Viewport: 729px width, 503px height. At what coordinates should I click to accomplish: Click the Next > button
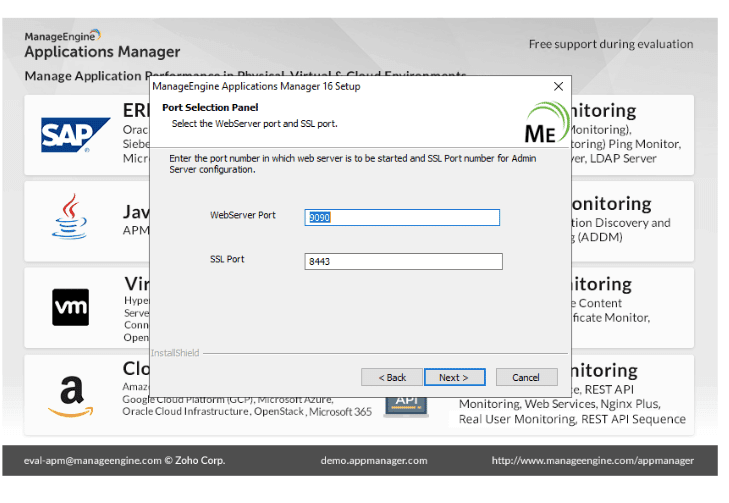454,377
